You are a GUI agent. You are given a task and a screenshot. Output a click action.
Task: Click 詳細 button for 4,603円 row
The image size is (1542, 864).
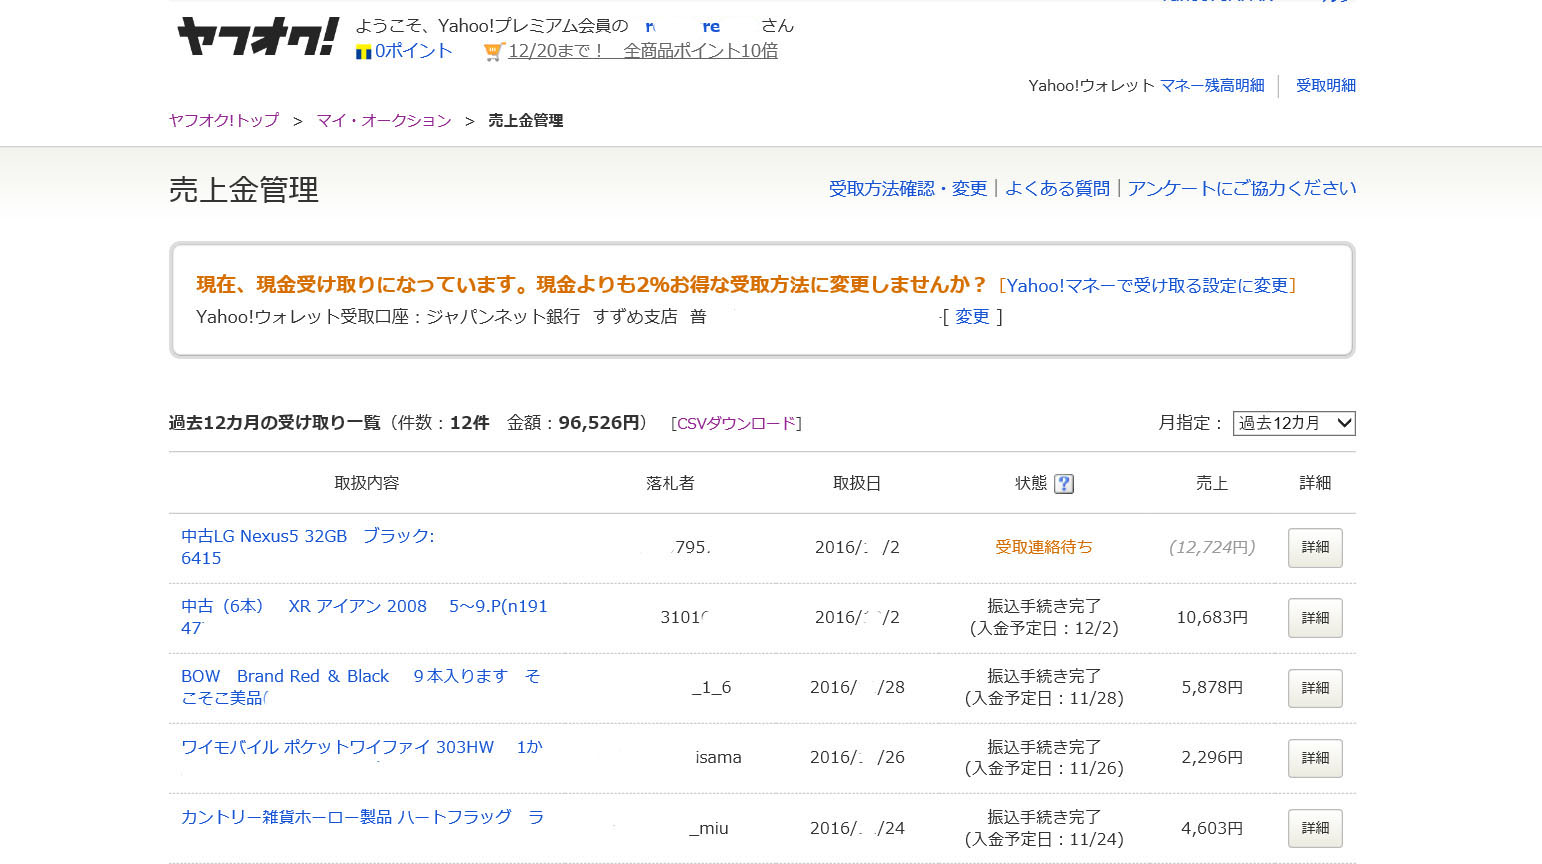1315,828
